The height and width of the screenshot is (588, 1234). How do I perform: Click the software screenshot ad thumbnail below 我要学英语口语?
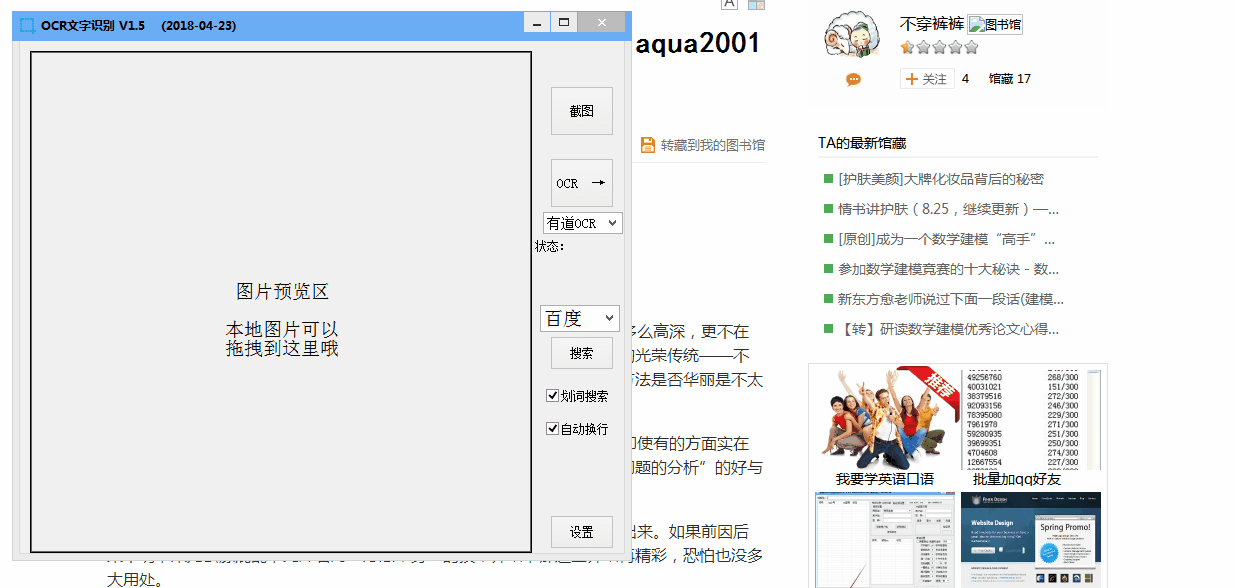tap(885, 539)
